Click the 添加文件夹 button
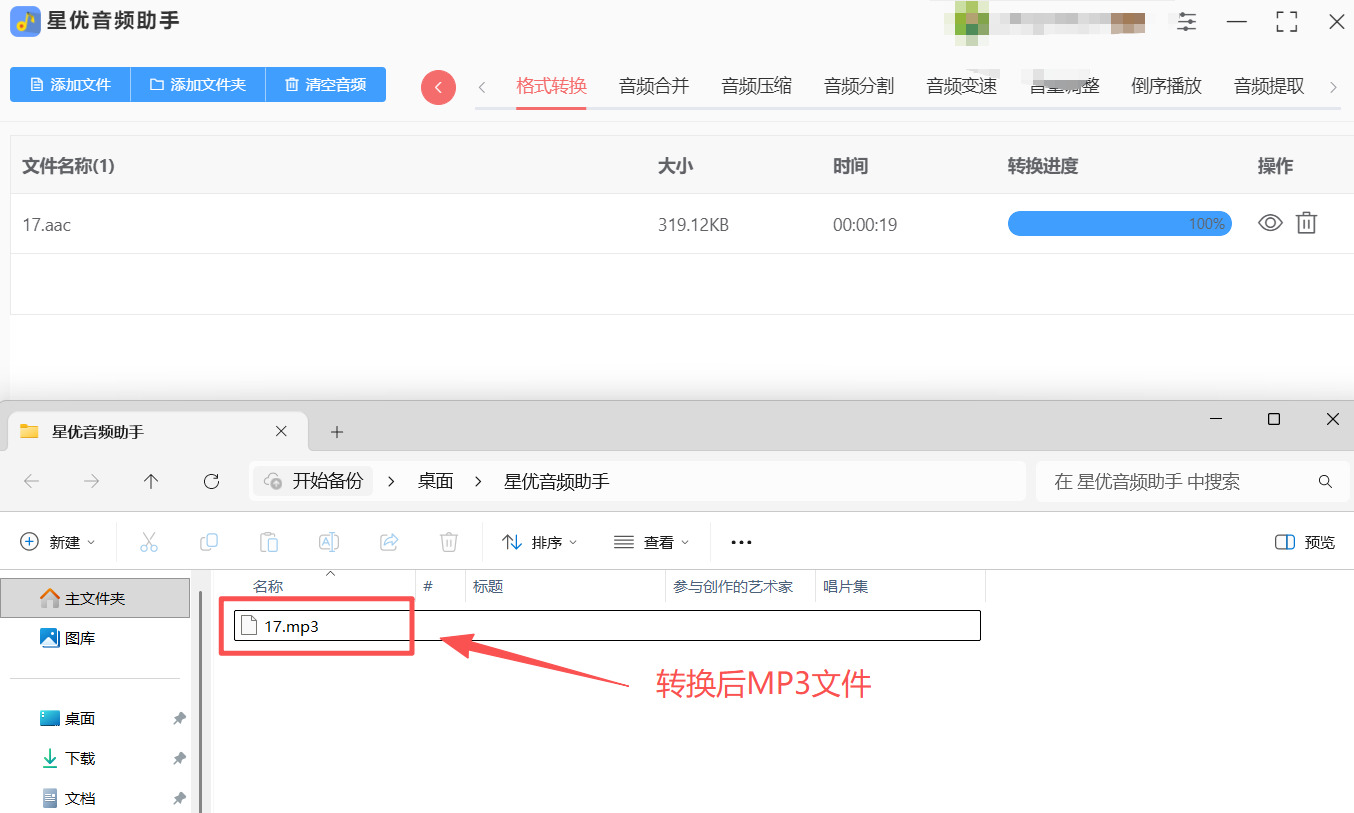This screenshot has width=1354, height=813. [198, 85]
